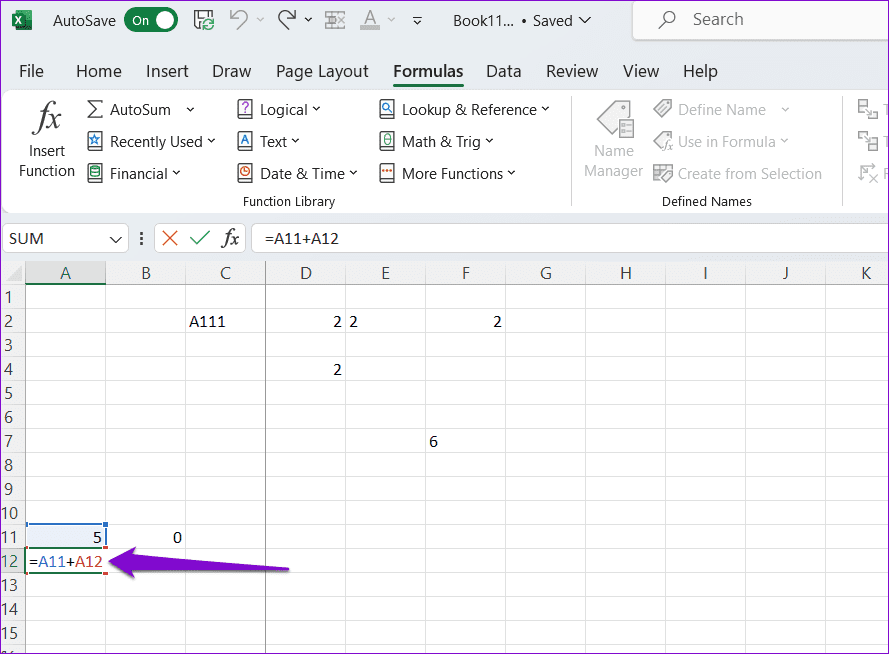Screen dimensions: 889x654
Task: Click the Save icon in Quick Access Toolbar
Action: [x=204, y=20]
